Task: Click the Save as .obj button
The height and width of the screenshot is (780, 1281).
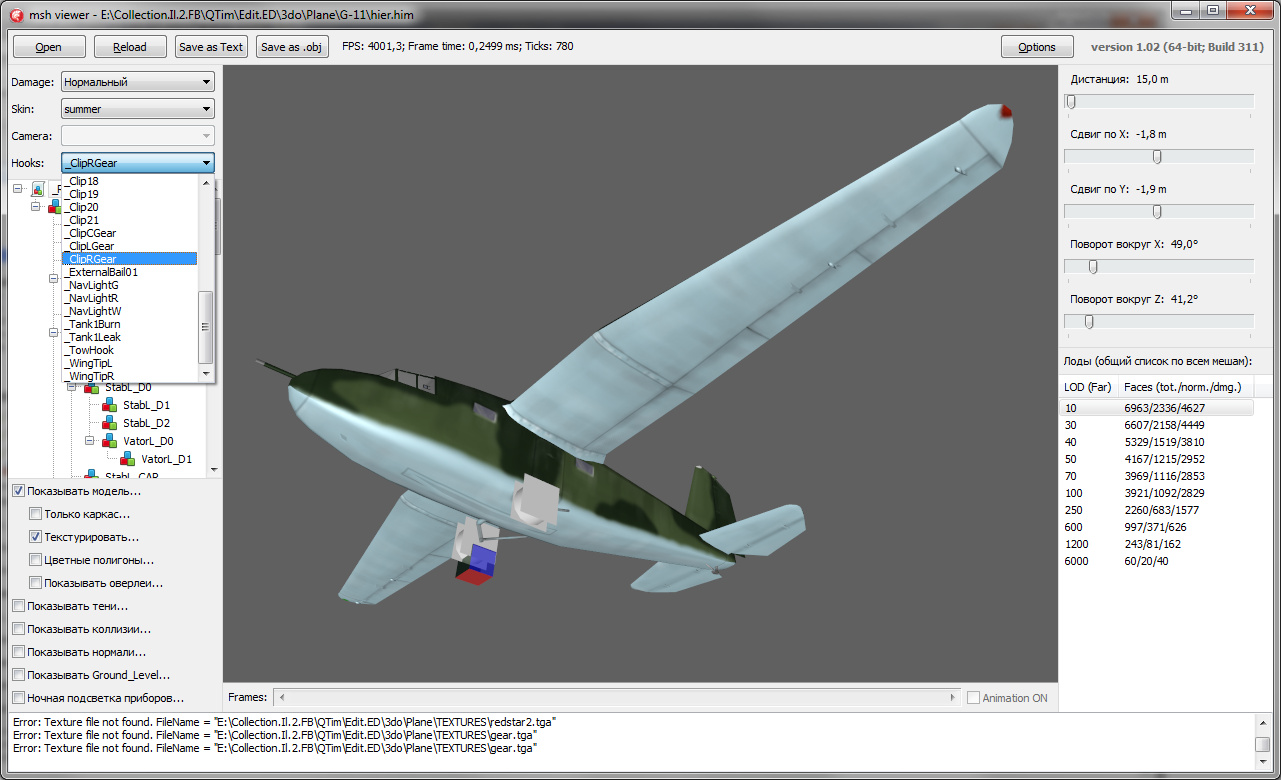Action: tap(291, 47)
